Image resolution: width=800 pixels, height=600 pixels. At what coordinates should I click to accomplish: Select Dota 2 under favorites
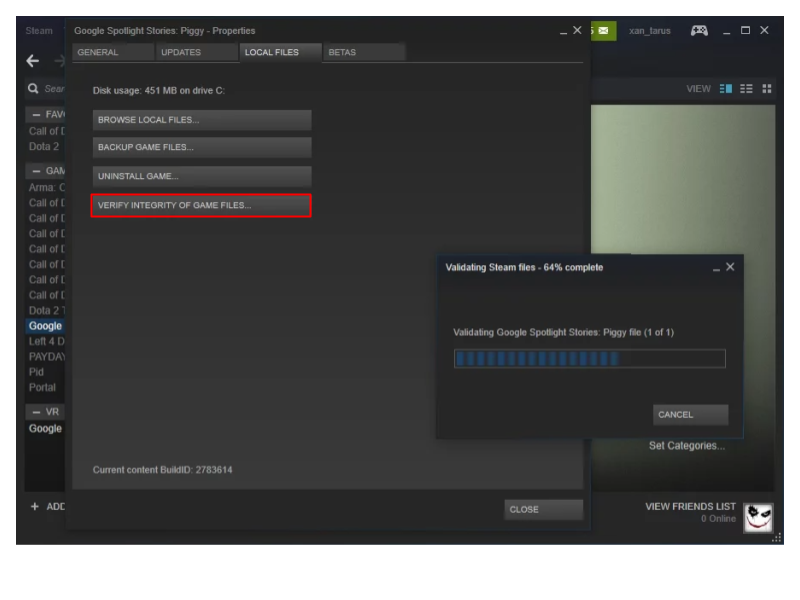tap(44, 146)
